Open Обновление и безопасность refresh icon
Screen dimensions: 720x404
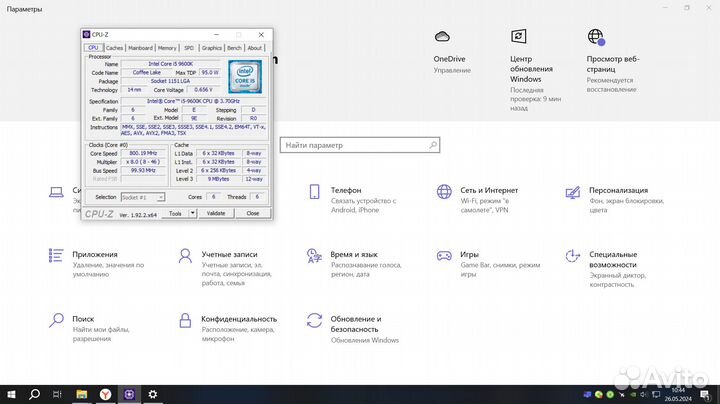(315, 320)
